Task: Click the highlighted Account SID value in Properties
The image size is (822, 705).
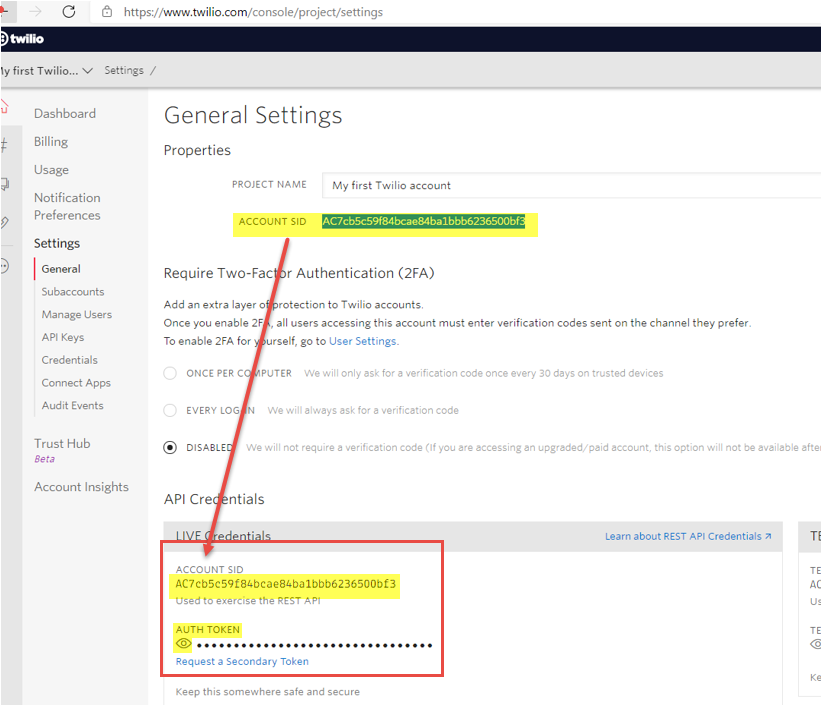Action: click(424, 221)
